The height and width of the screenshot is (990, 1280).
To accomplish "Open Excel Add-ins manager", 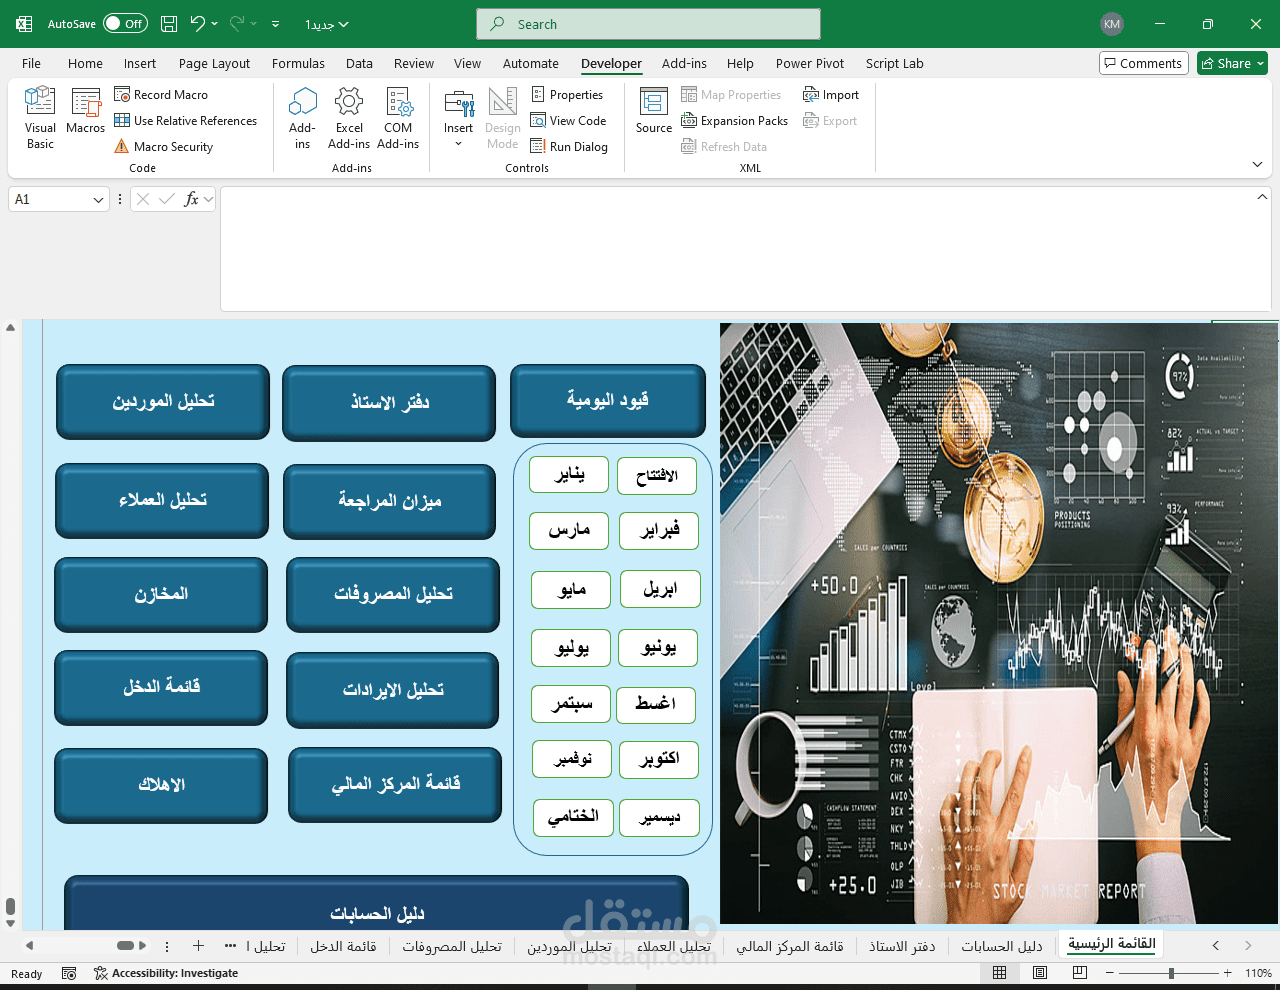I will (x=349, y=118).
